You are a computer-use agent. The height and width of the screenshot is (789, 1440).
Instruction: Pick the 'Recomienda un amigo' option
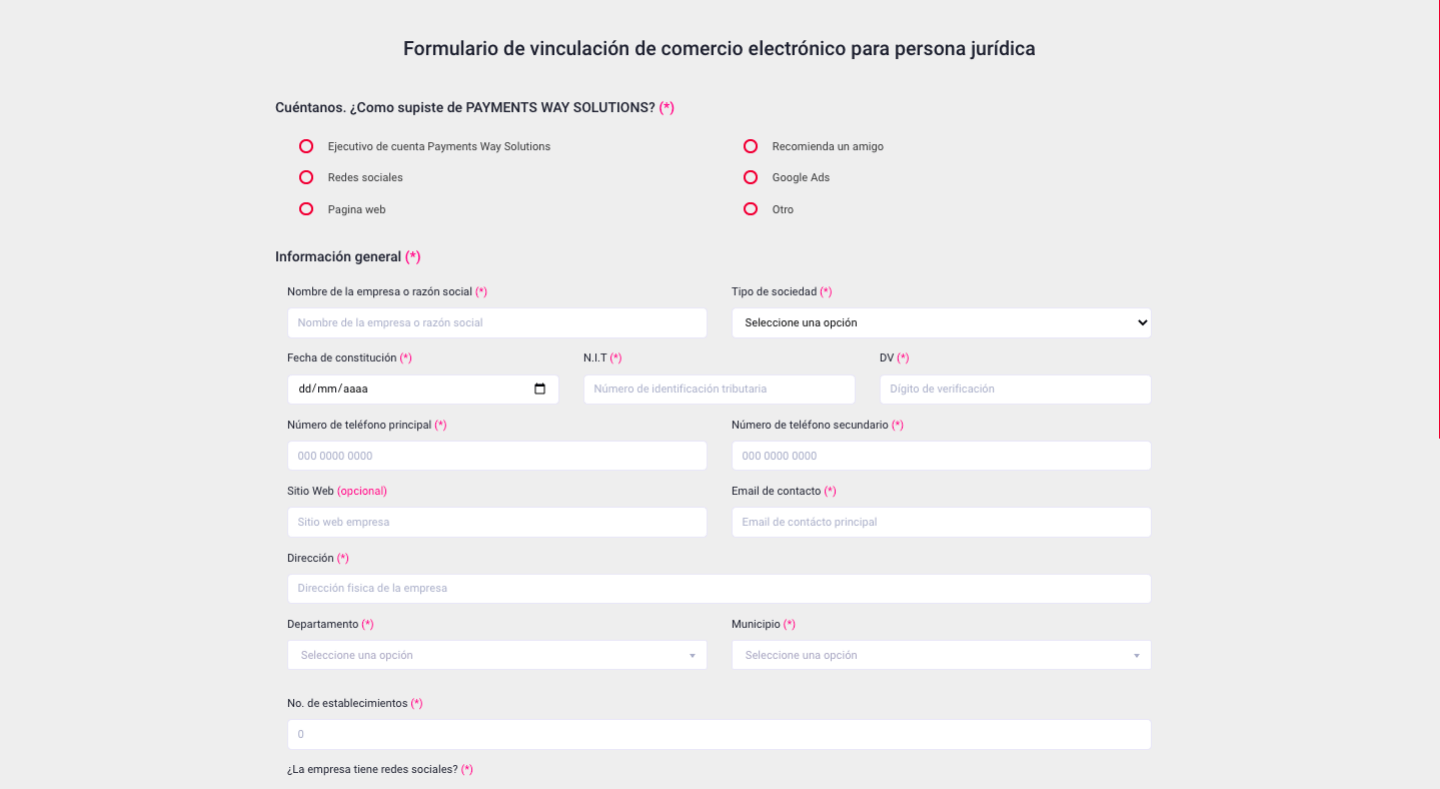pos(750,146)
